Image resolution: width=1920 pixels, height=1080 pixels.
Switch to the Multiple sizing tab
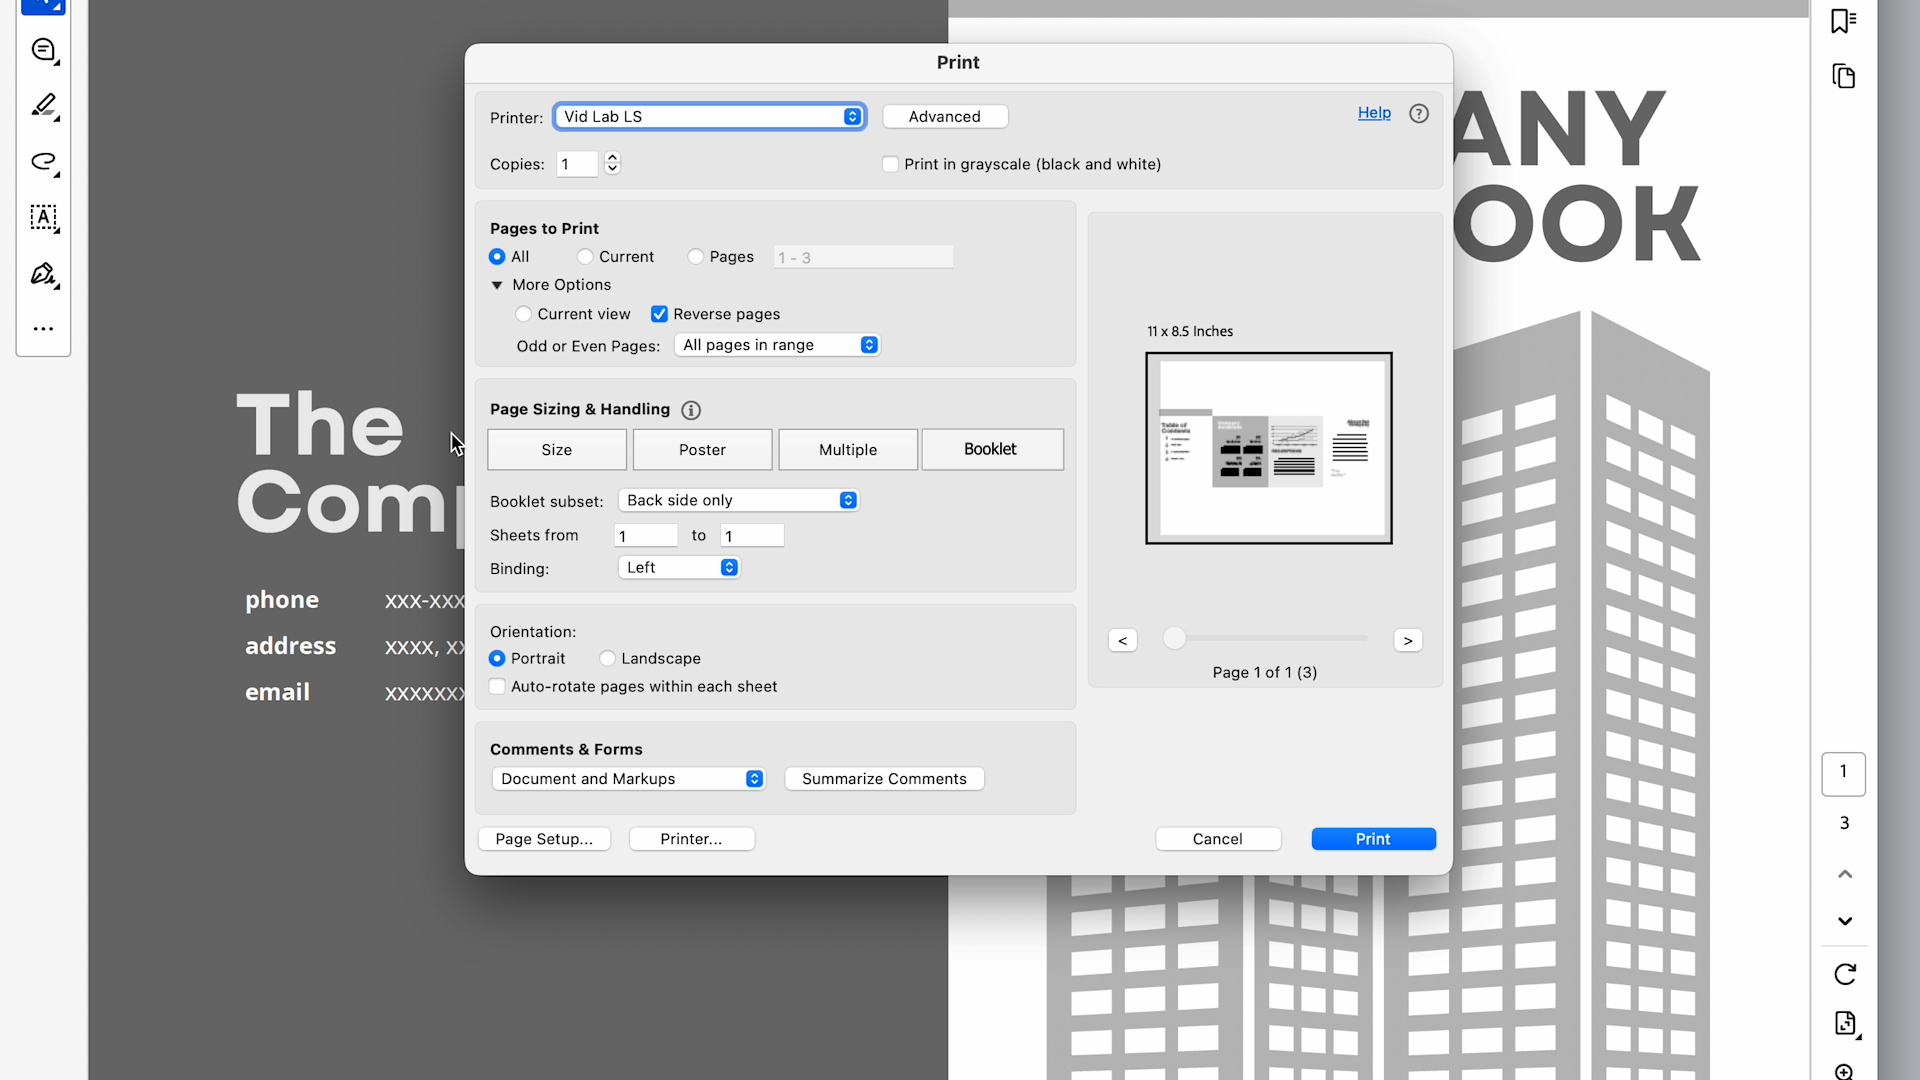pyautogui.click(x=847, y=450)
